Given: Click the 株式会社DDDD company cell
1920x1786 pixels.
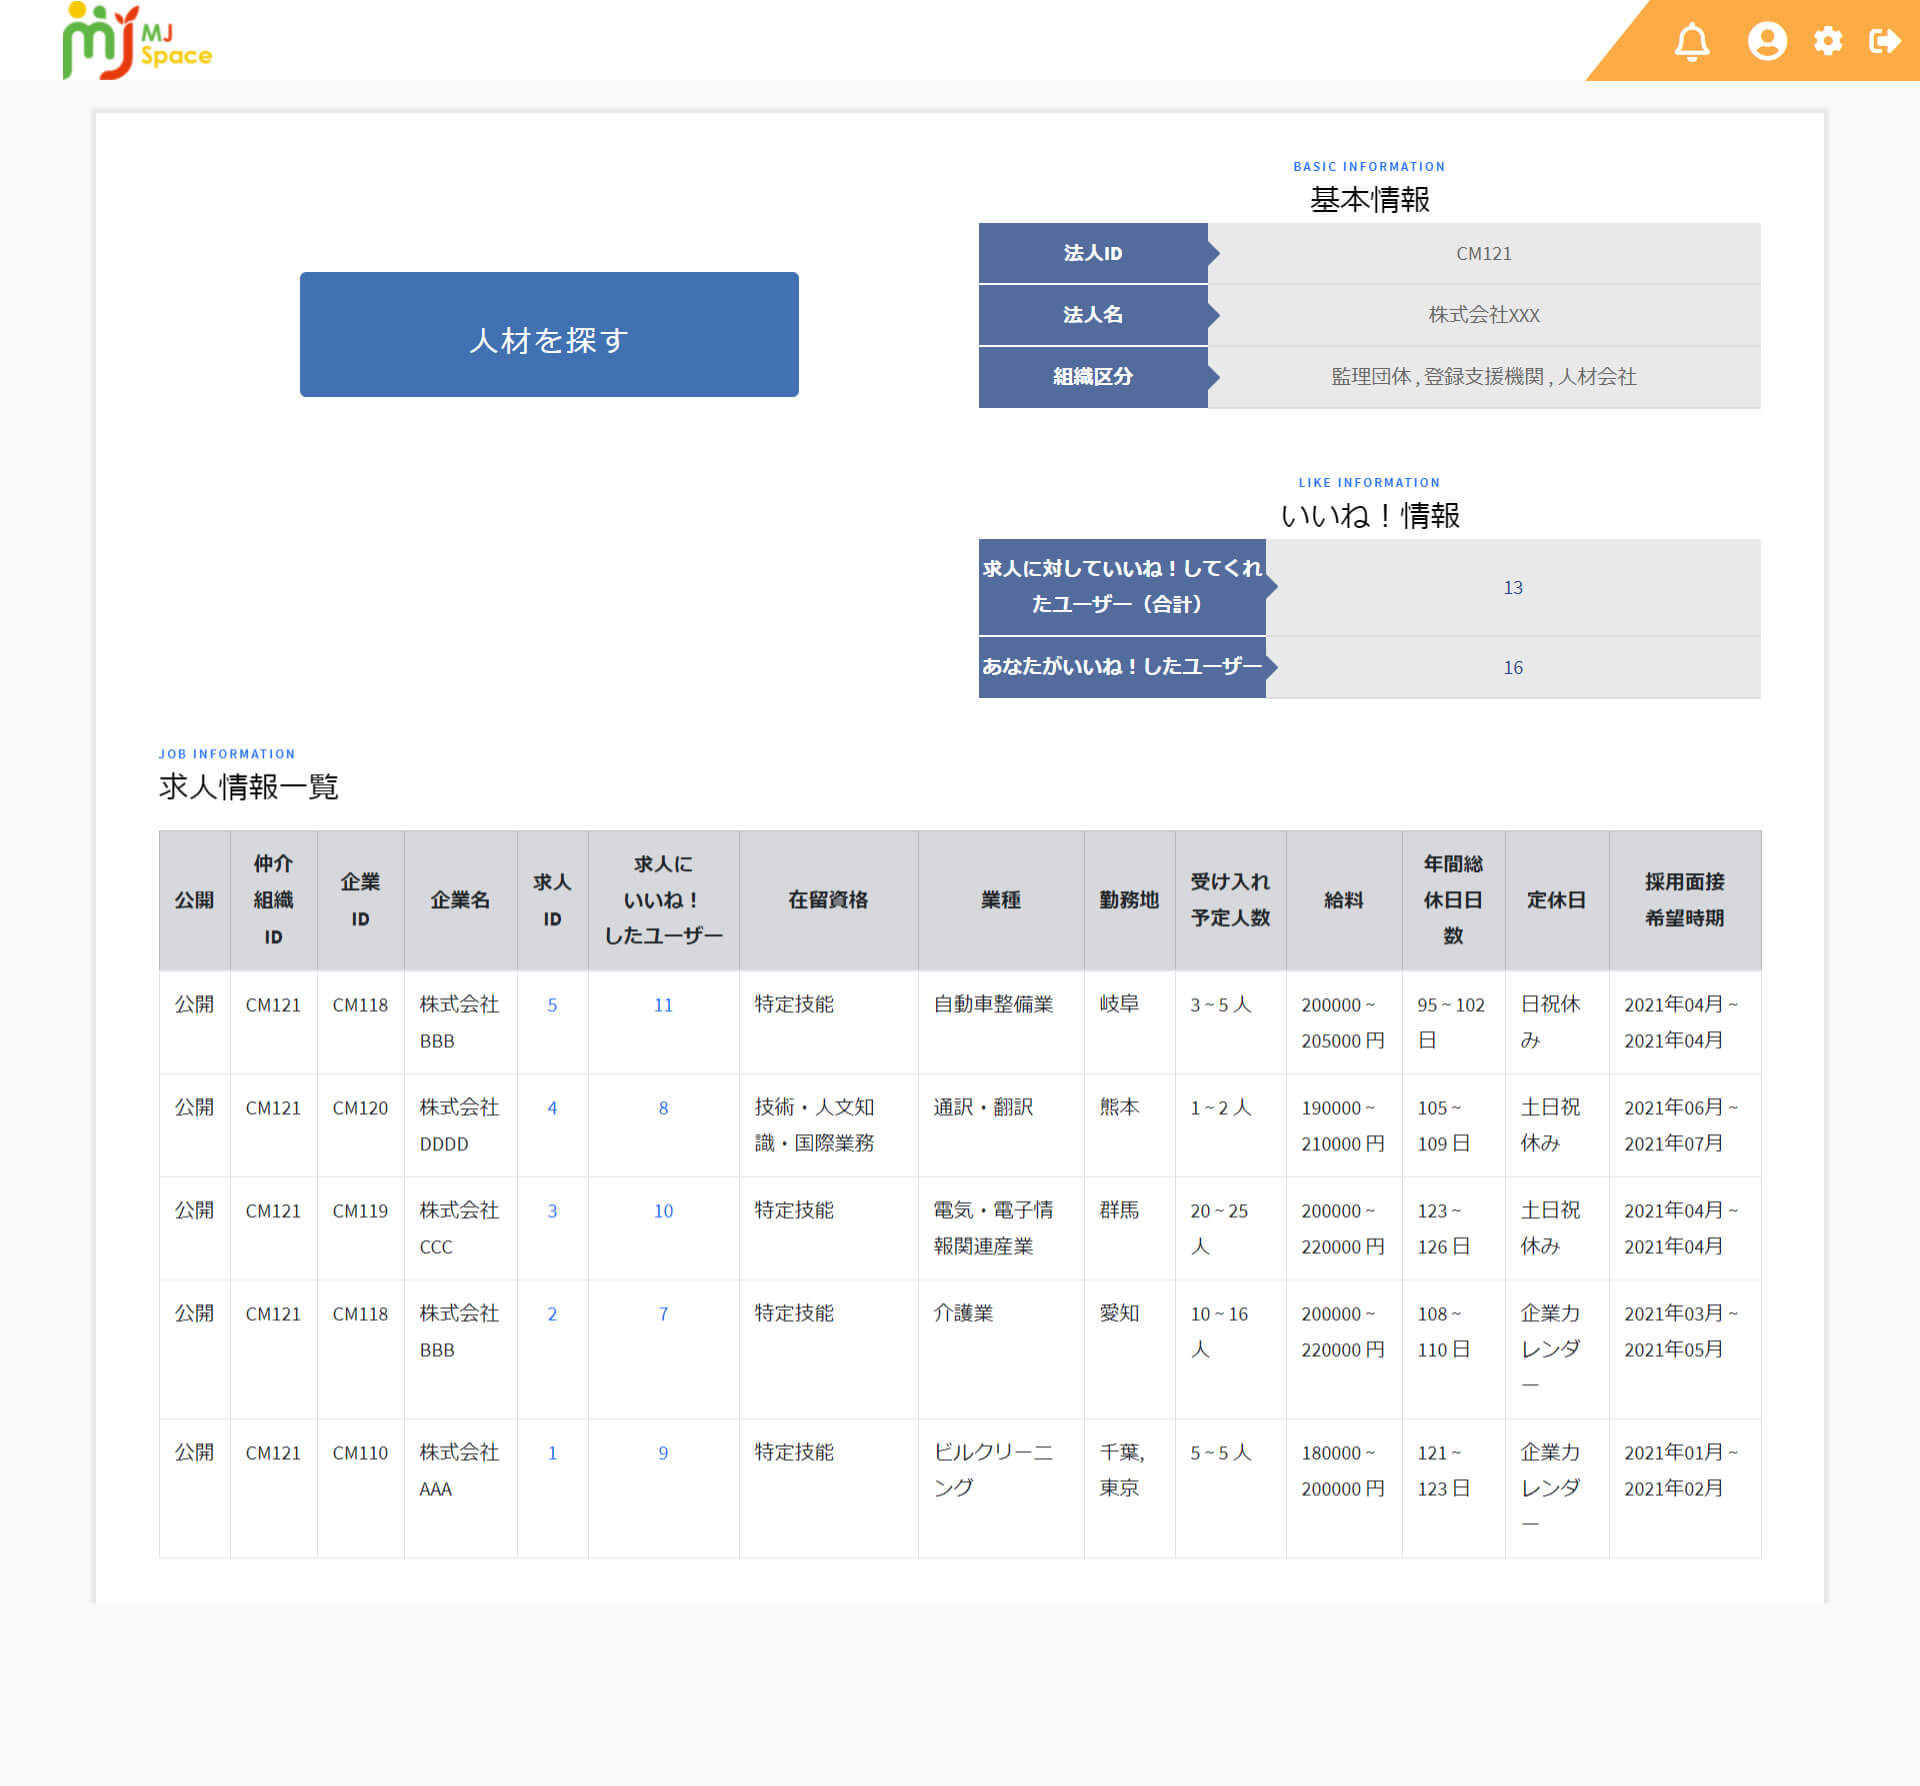Looking at the screenshot, I should pos(459,1125).
